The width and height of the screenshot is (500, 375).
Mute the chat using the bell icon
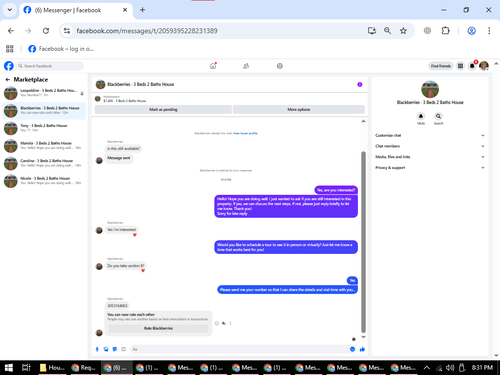(421, 116)
